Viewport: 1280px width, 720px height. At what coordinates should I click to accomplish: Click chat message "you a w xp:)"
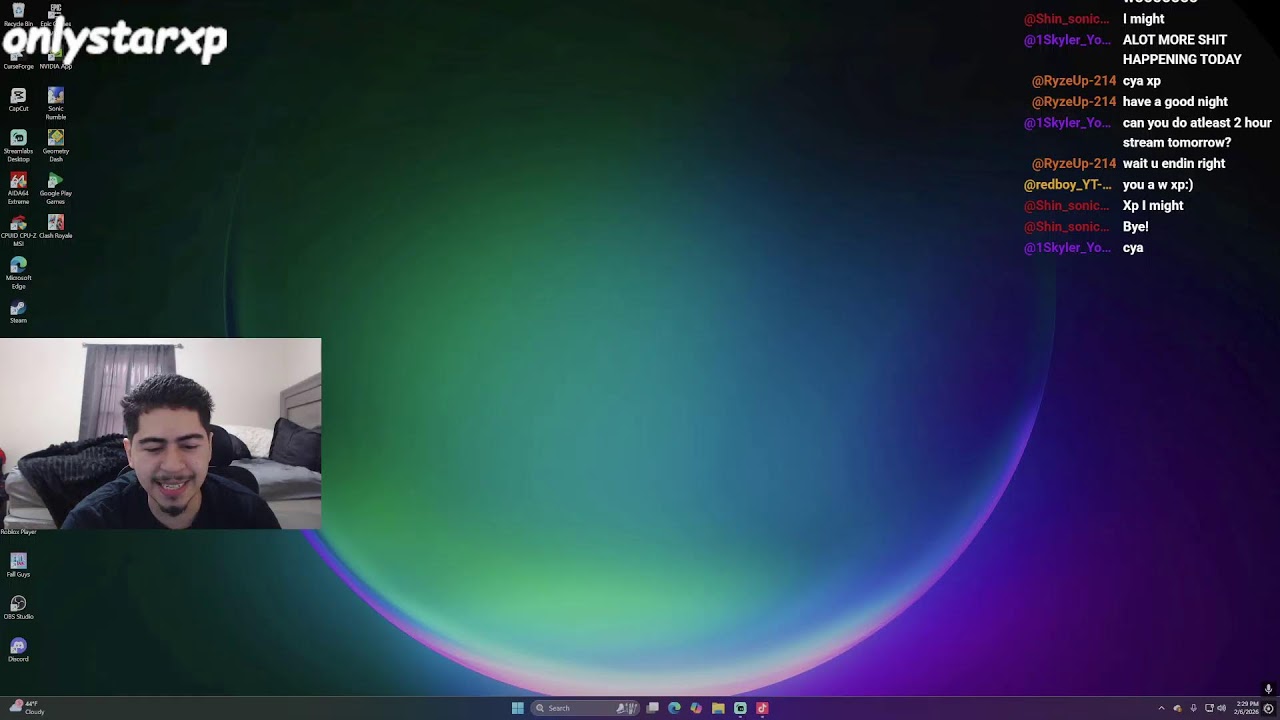(x=1158, y=185)
